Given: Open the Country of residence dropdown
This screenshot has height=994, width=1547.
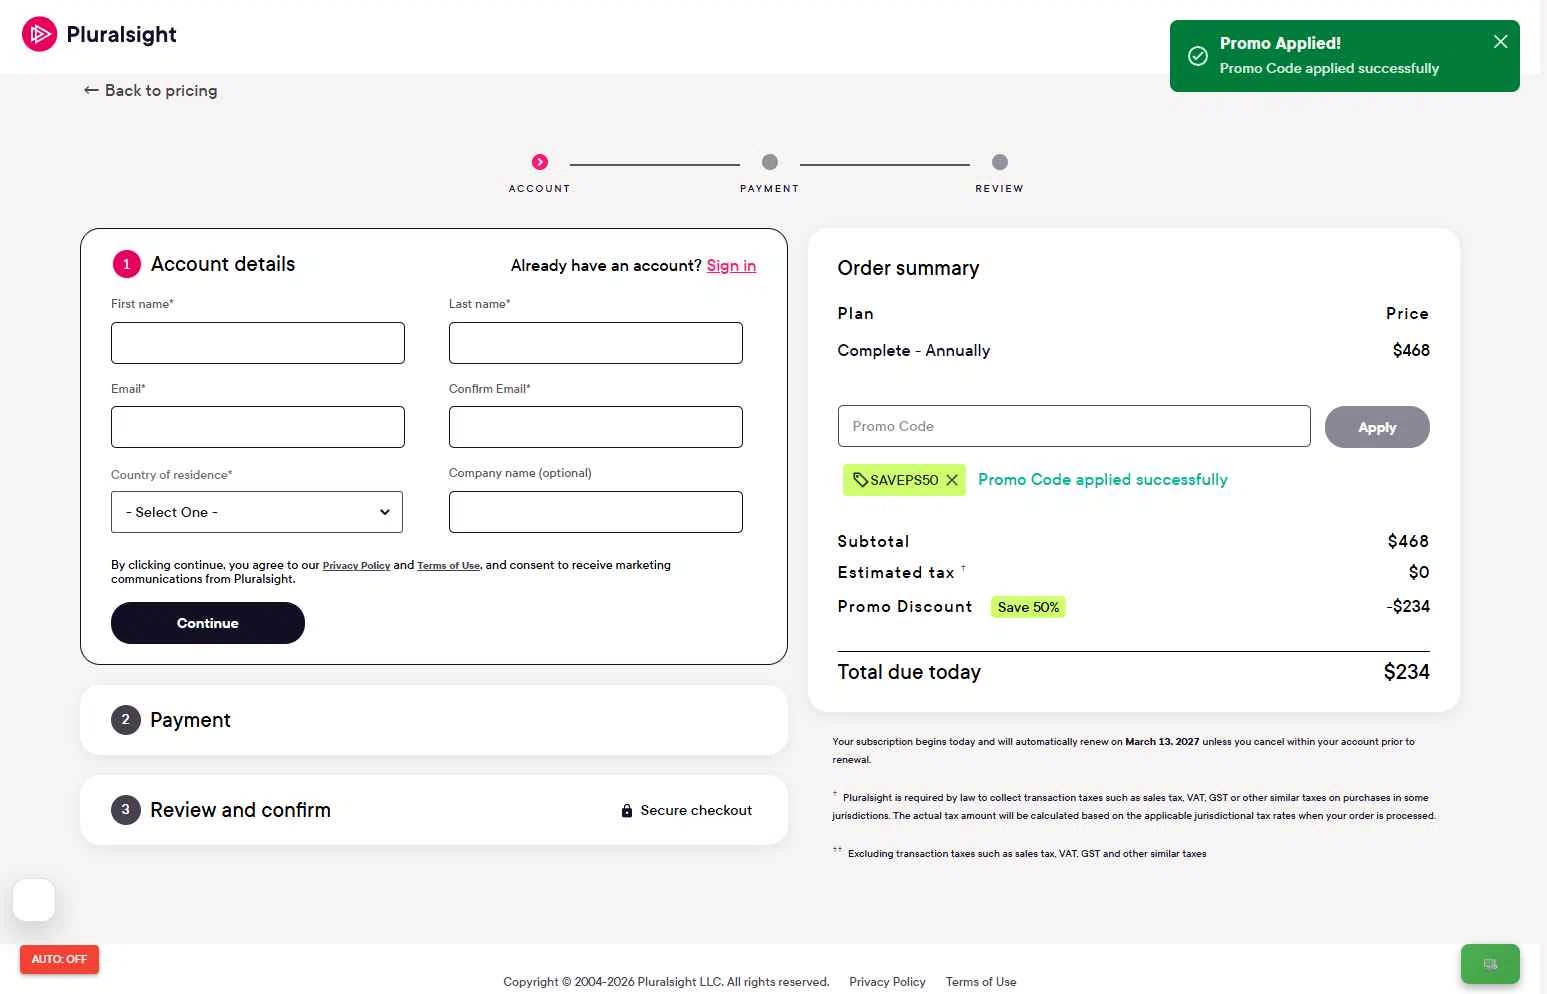Looking at the screenshot, I should pyautogui.click(x=257, y=512).
